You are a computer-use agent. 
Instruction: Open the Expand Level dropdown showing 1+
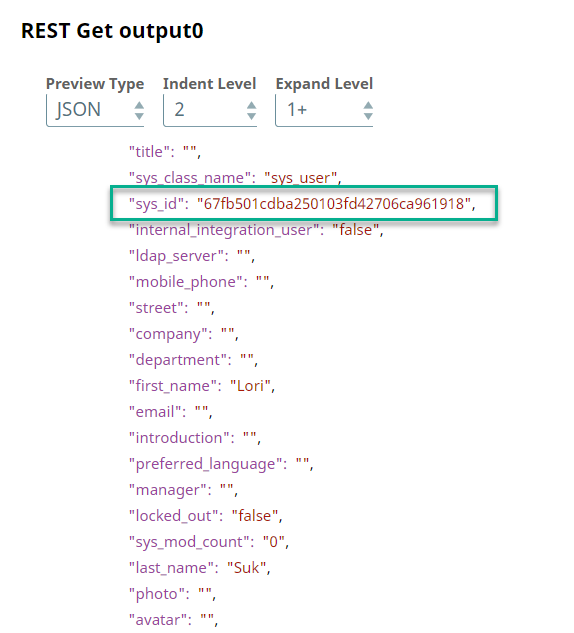[x=324, y=110]
